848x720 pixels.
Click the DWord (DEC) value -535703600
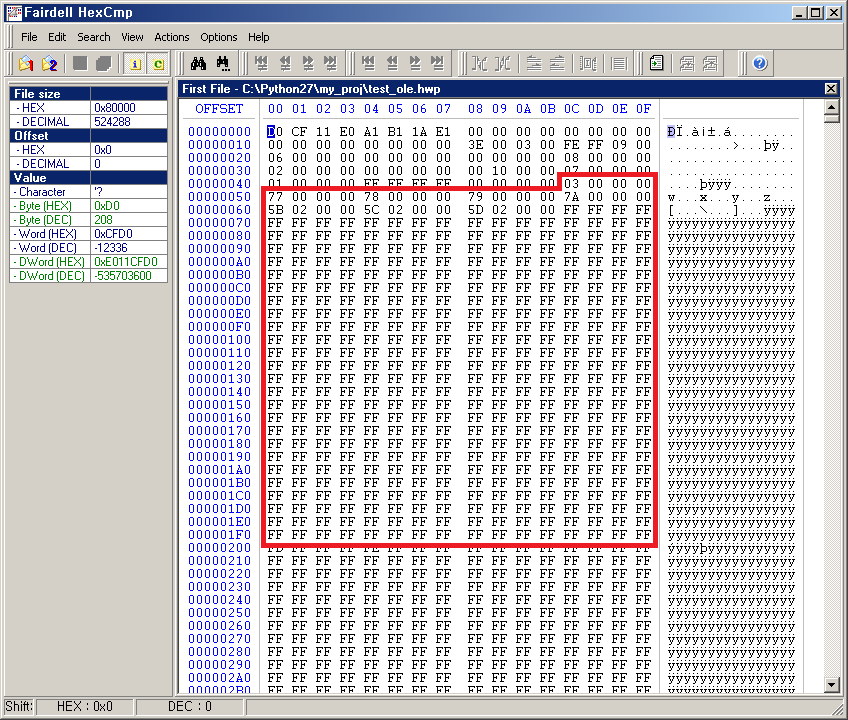pyautogui.click(x=129, y=276)
